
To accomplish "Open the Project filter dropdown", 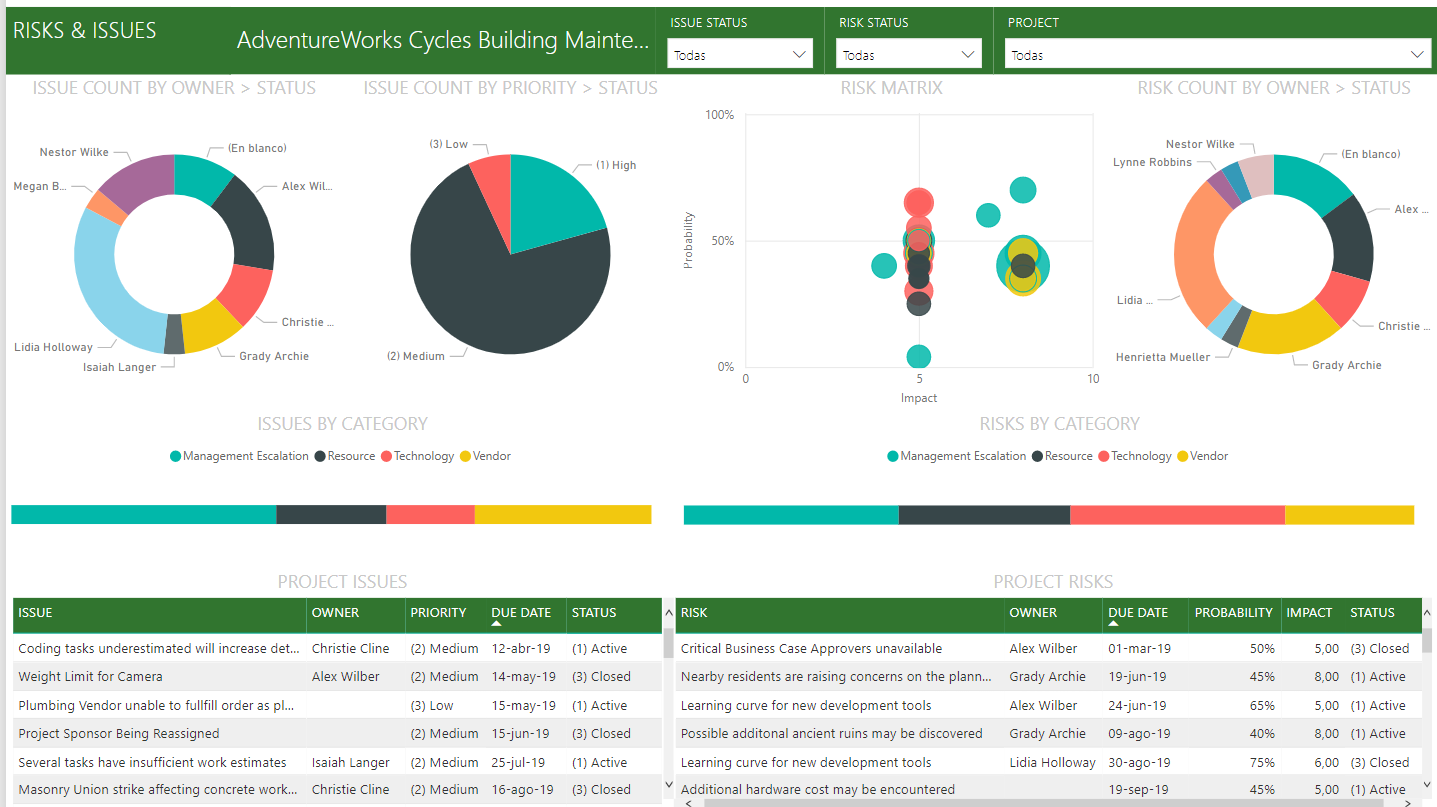I will pyautogui.click(x=1217, y=55).
